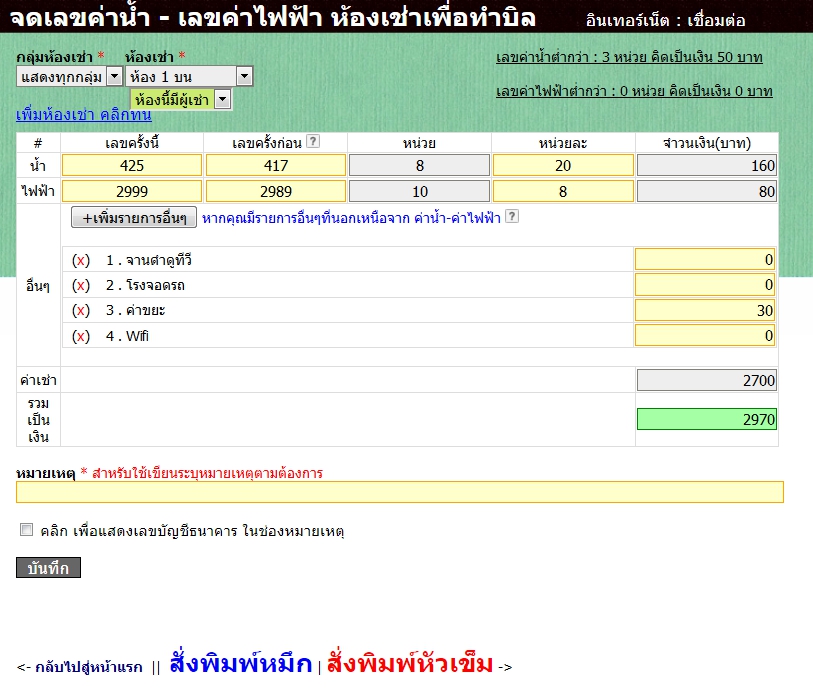Select electricity previous reading field 2989
The height and width of the screenshot is (694, 813).
[276, 191]
